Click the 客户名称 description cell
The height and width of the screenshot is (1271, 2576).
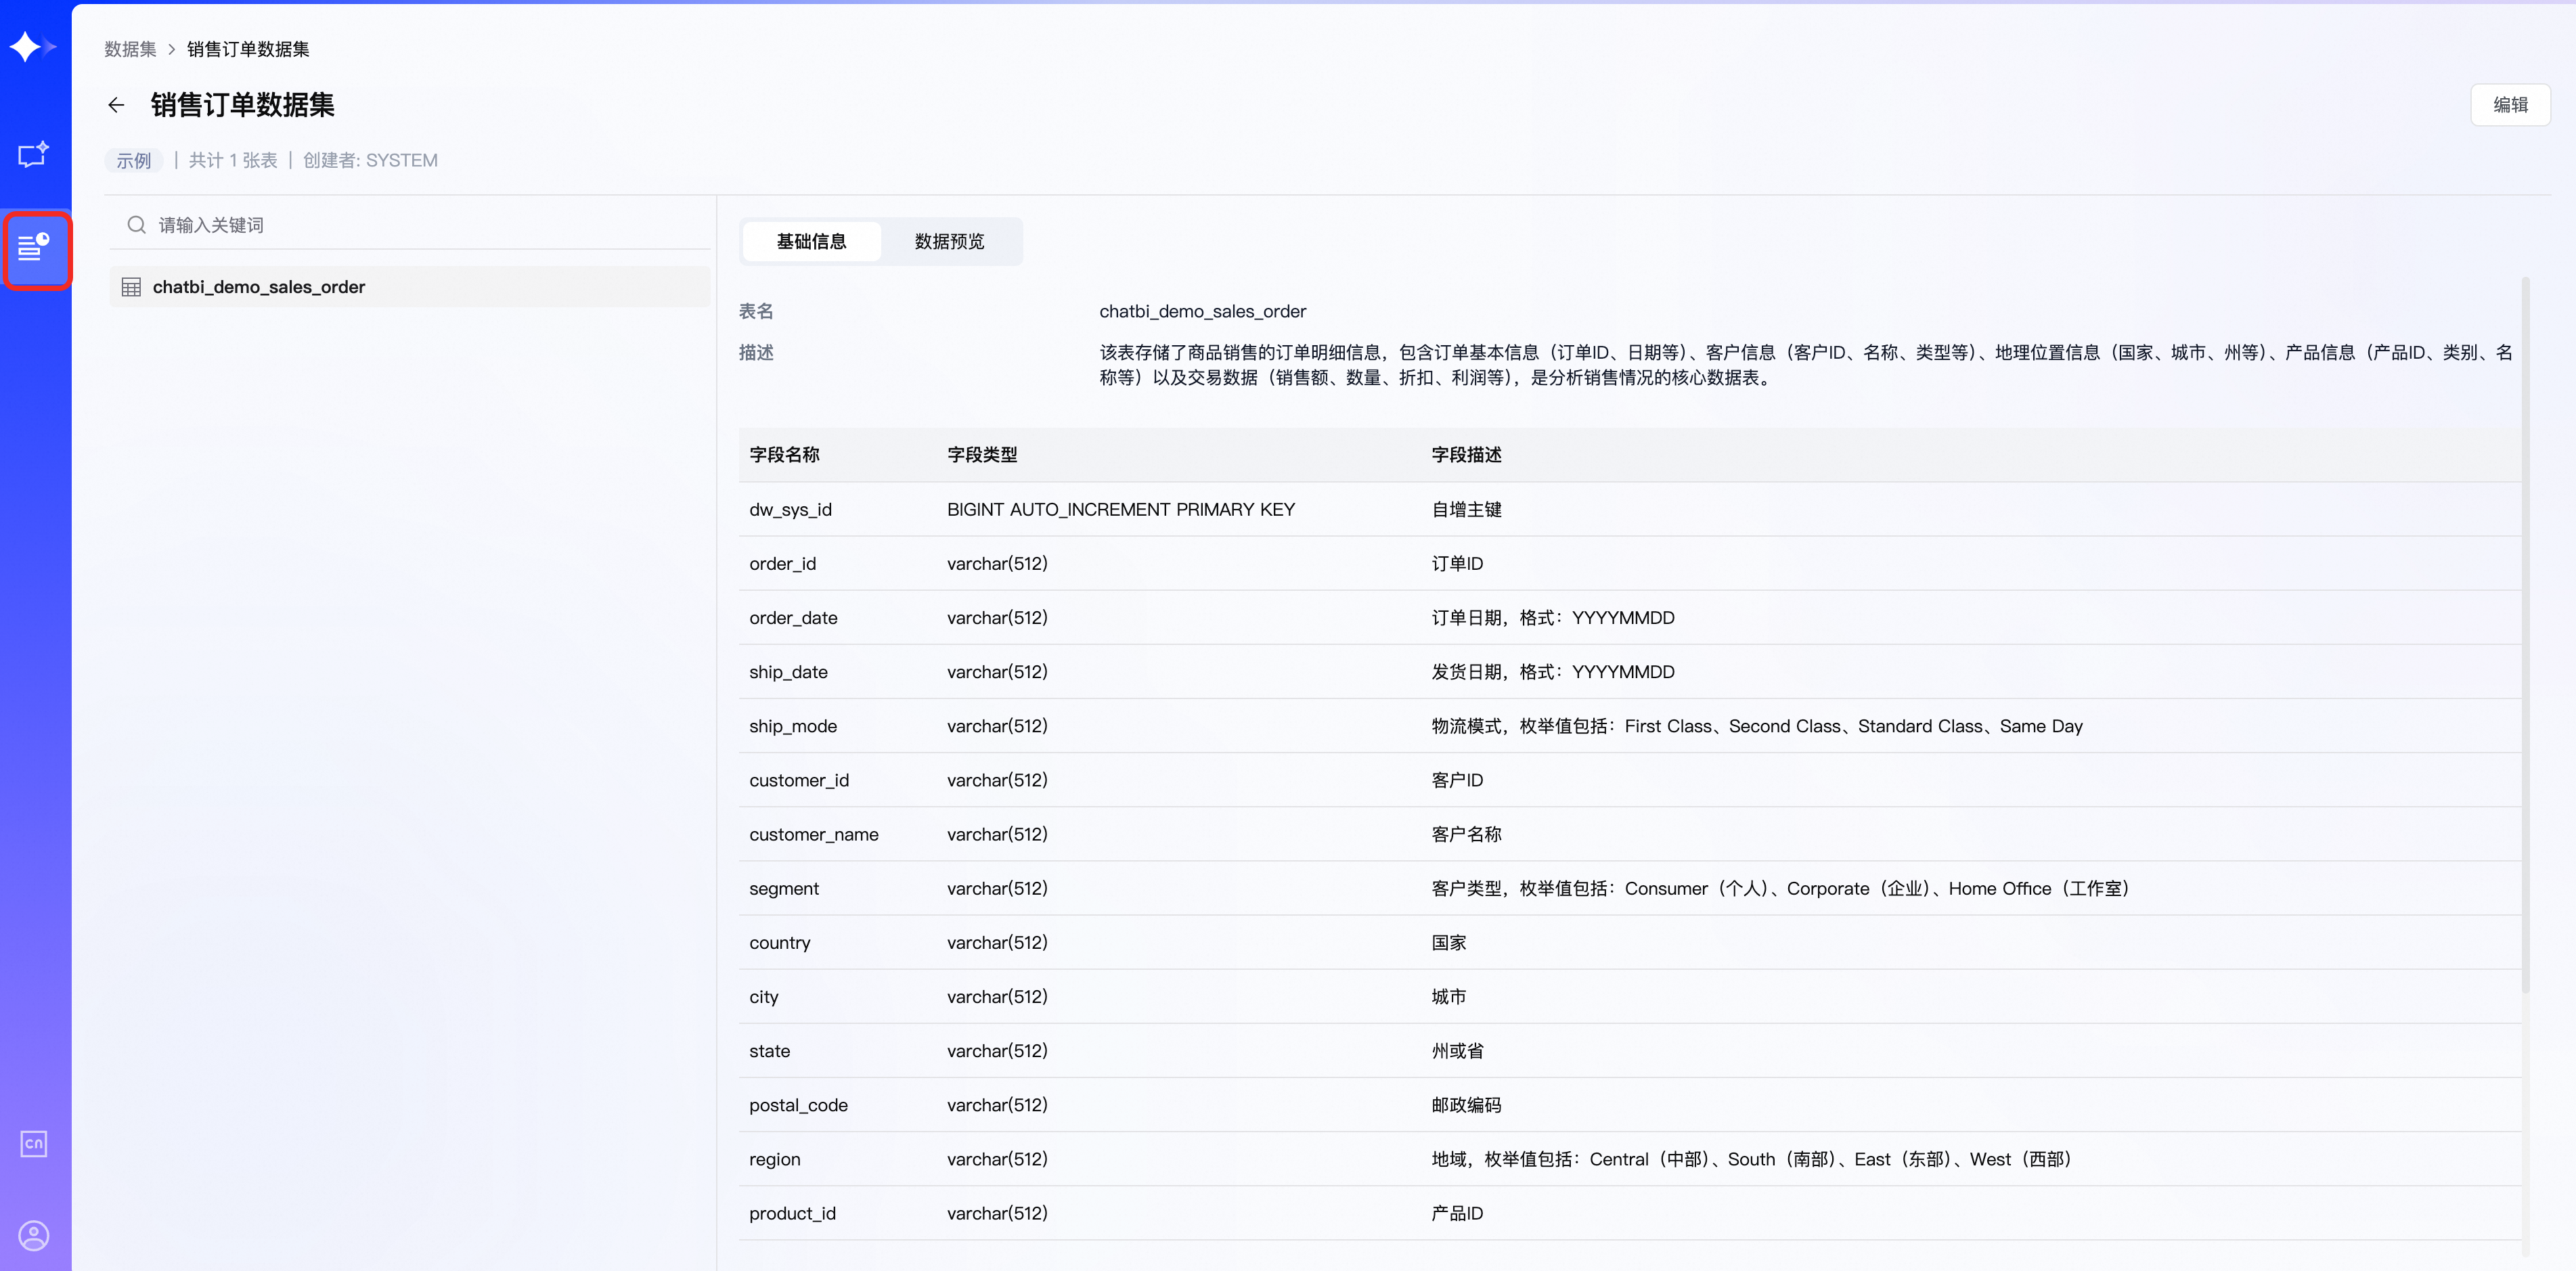point(1466,834)
